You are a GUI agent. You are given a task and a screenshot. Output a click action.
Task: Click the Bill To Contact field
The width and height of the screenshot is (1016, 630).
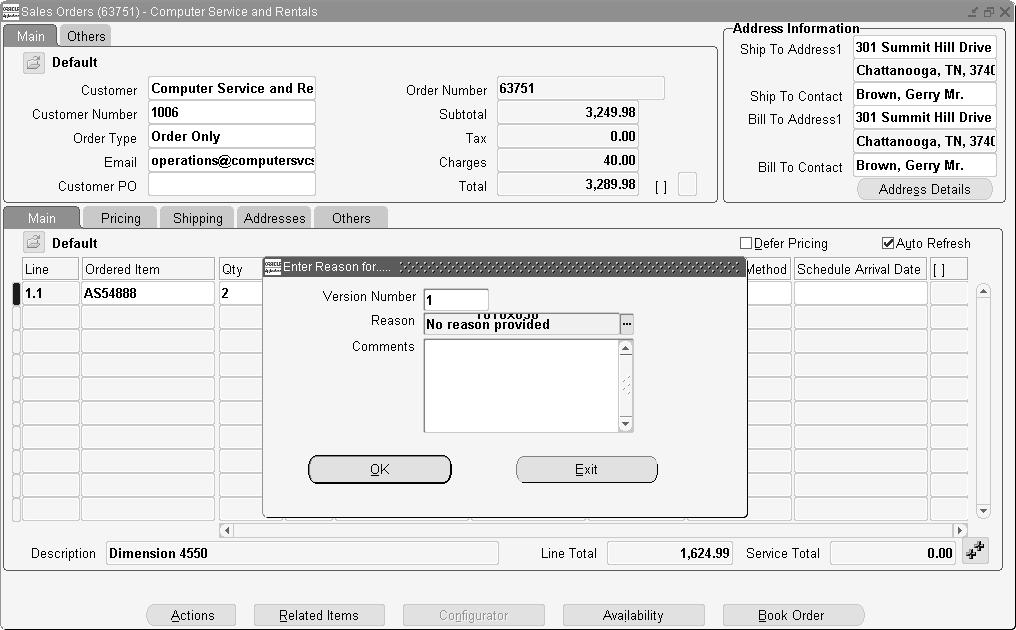tap(925, 165)
